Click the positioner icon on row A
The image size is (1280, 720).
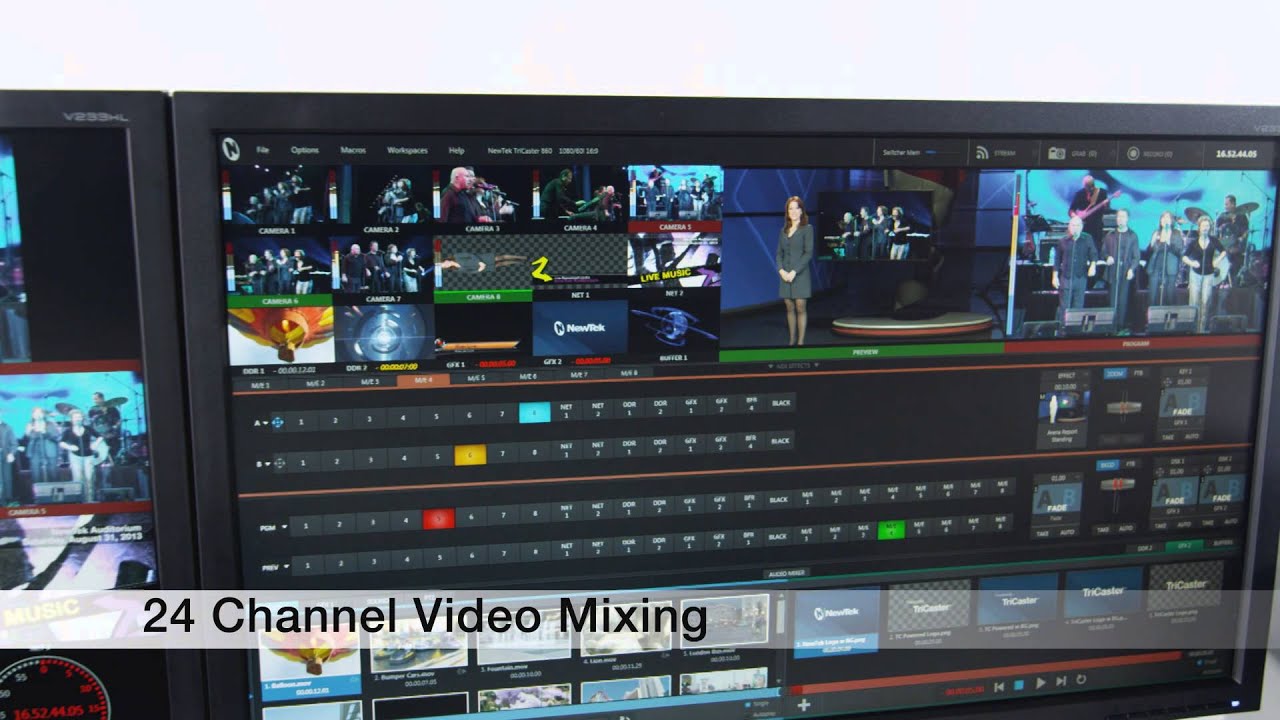277,423
